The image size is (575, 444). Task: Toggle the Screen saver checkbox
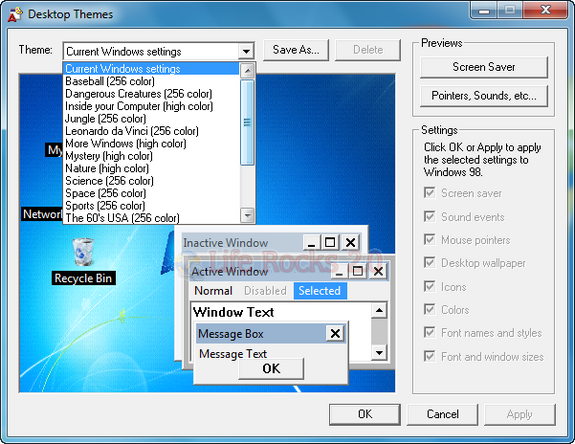coord(429,193)
